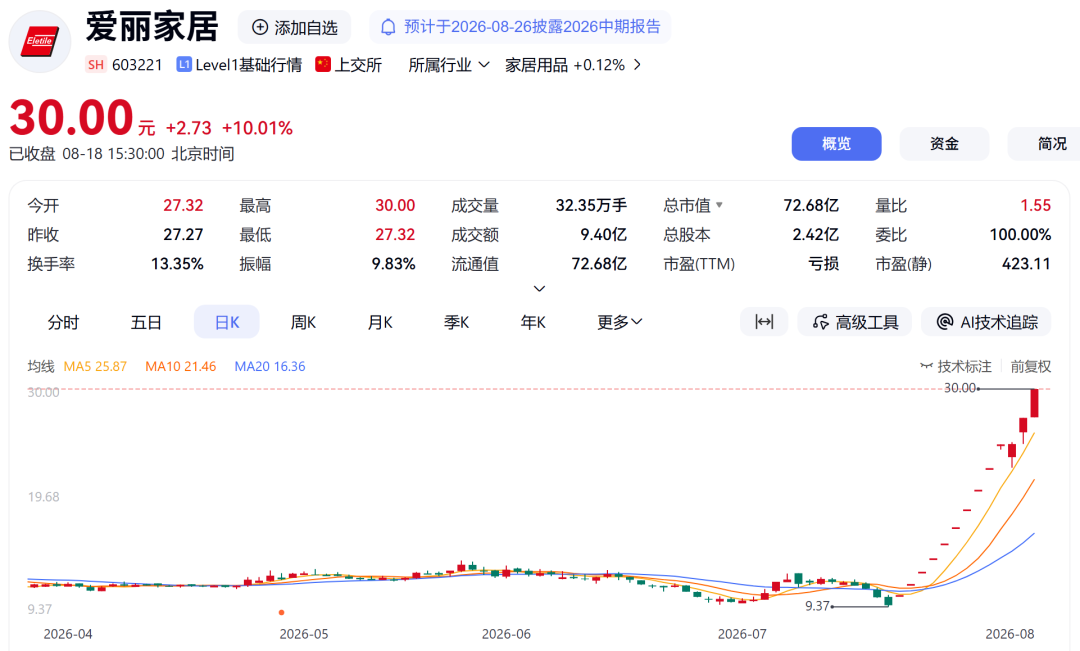Image resolution: width=1080 pixels, height=651 pixels.
Task: Click the 量比 1.55 value
Action: 1035,205
